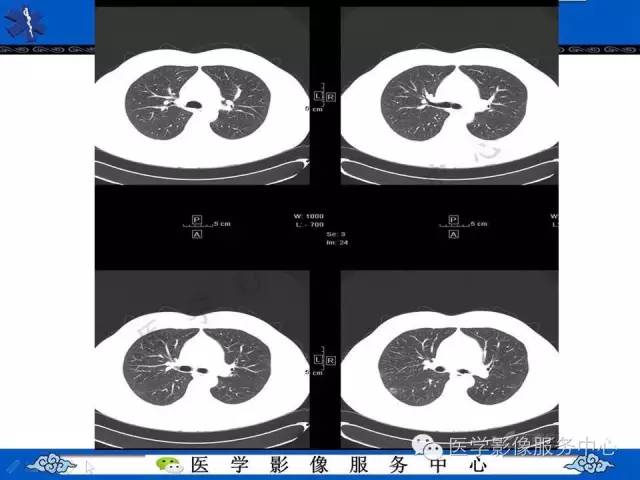Click '5 cm' scale label beside right P marker
640x480 pixels.
[x=479, y=224]
